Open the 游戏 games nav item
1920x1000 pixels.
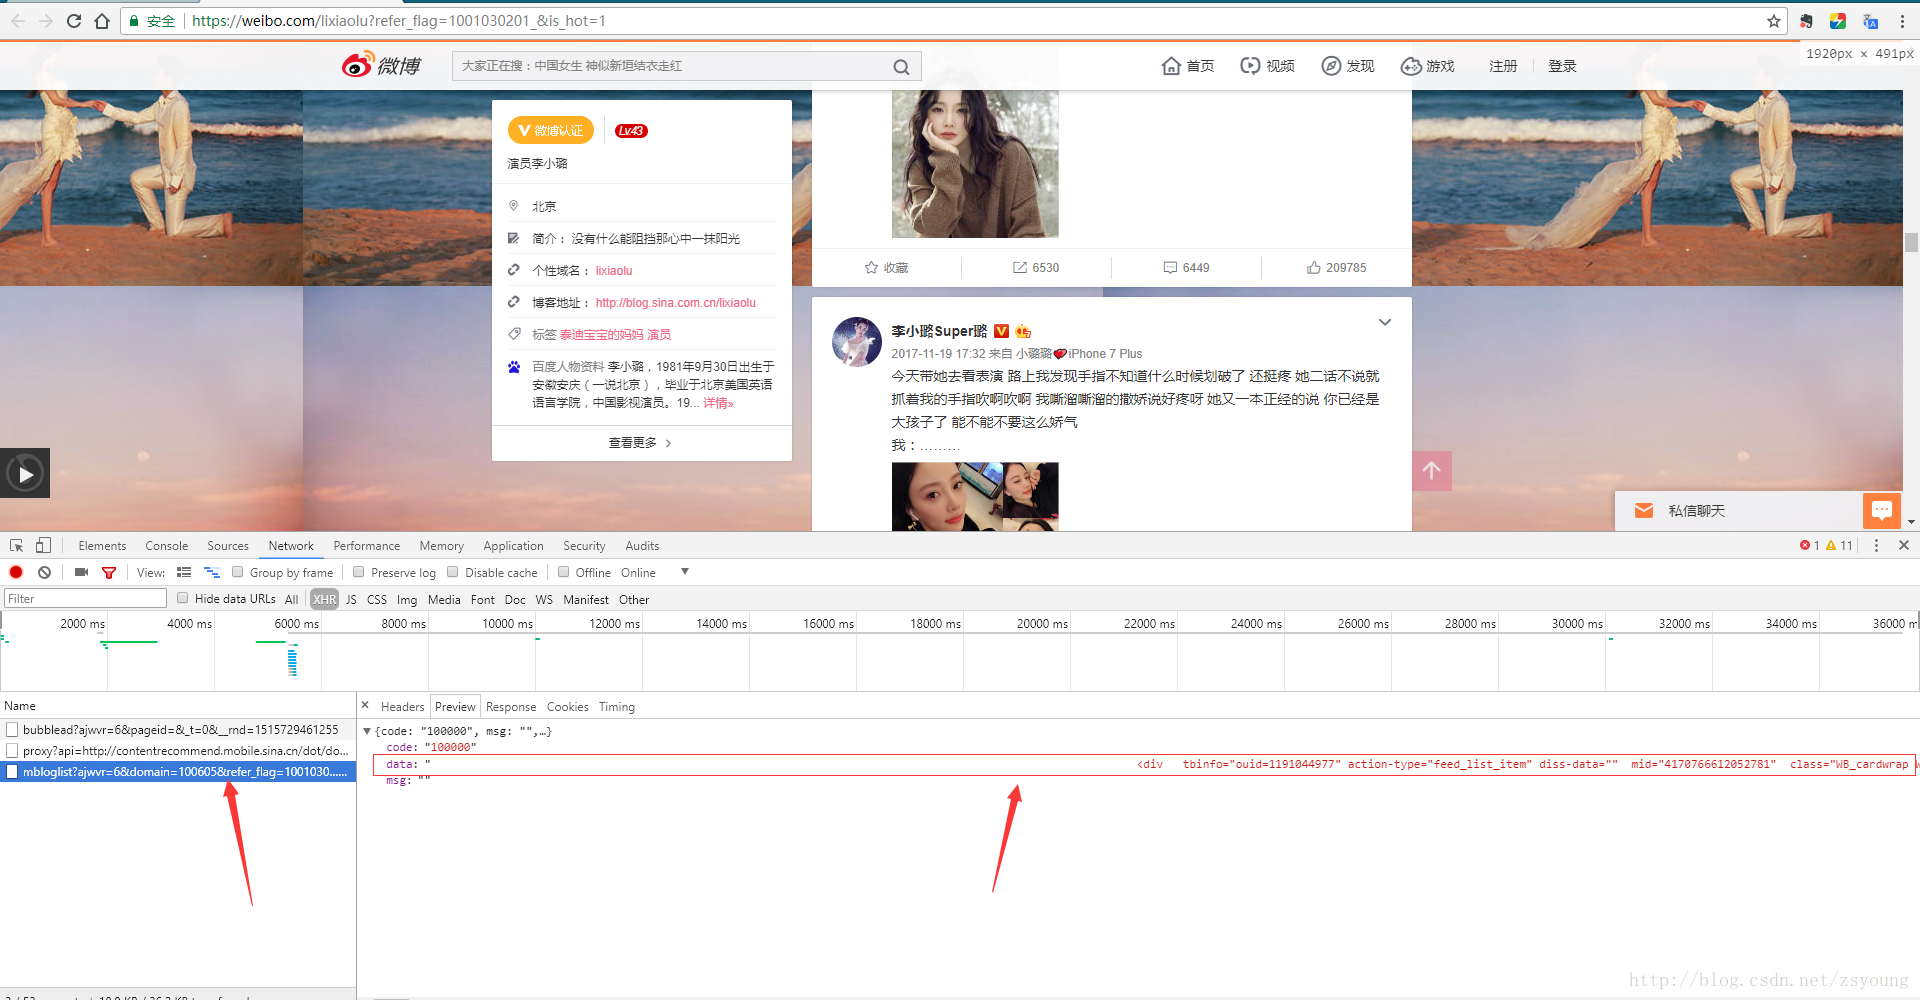1427,66
